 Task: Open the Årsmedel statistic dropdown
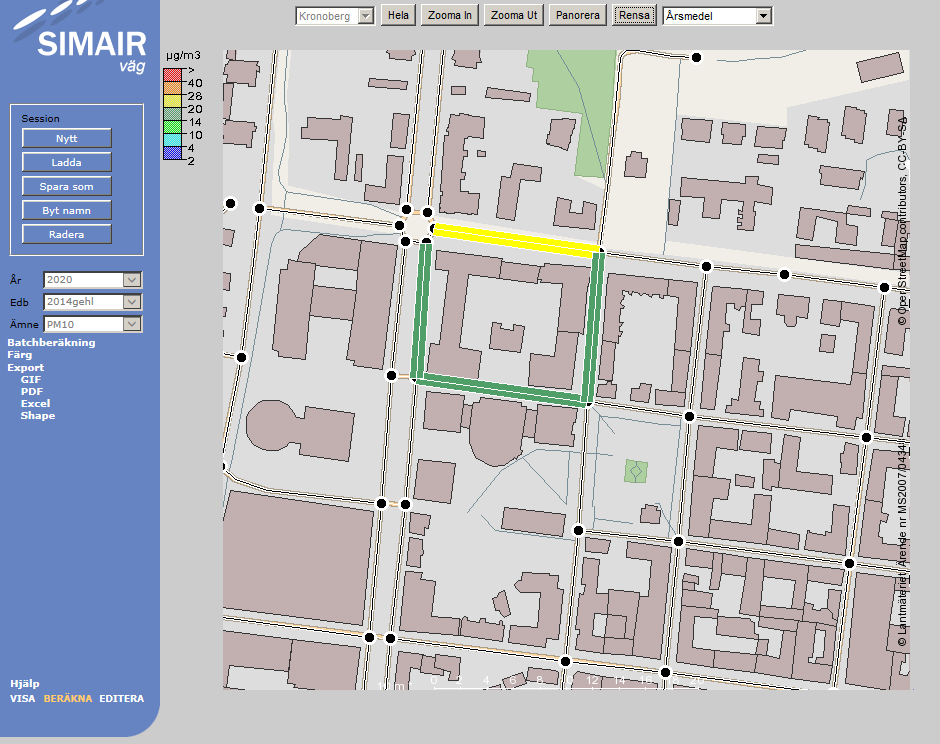[x=718, y=16]
